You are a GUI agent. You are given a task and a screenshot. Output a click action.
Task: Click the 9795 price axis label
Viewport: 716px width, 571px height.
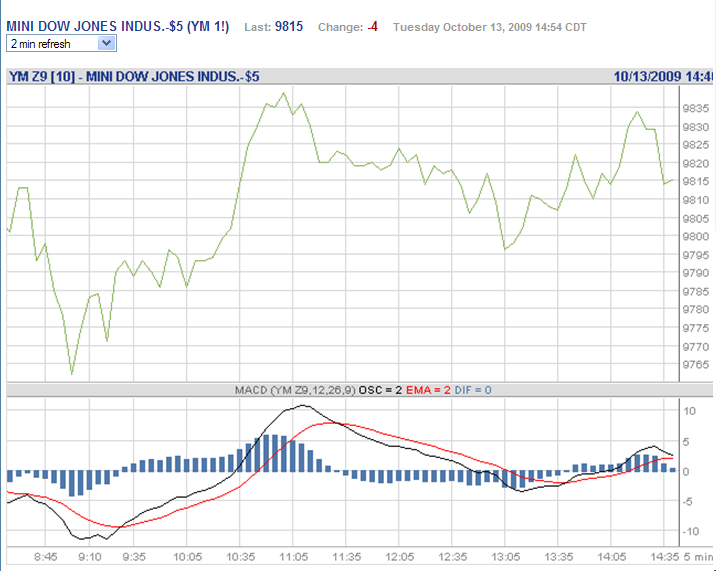(x=696, y=255)
